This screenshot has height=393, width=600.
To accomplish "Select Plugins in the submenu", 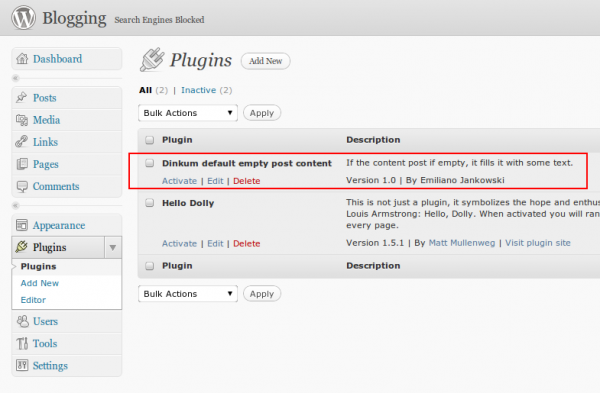I will point(38,266).
